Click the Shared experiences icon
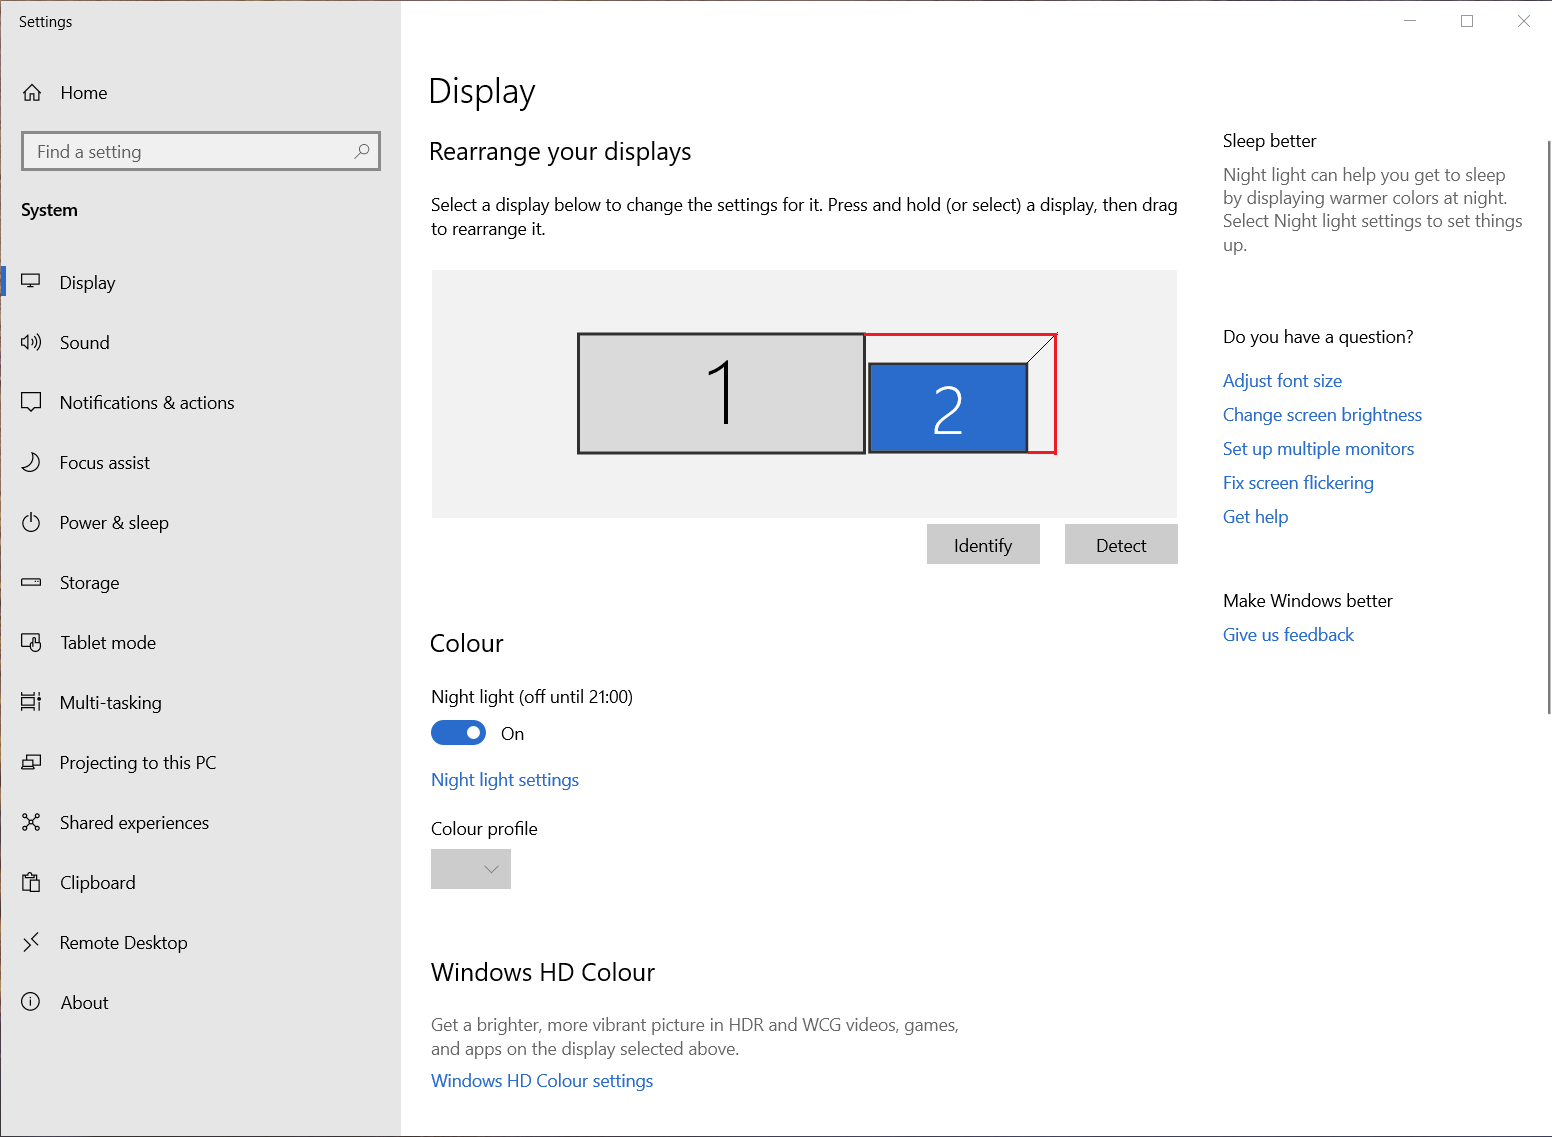This screenshot has height=1137, width=1552. (31, 822)
